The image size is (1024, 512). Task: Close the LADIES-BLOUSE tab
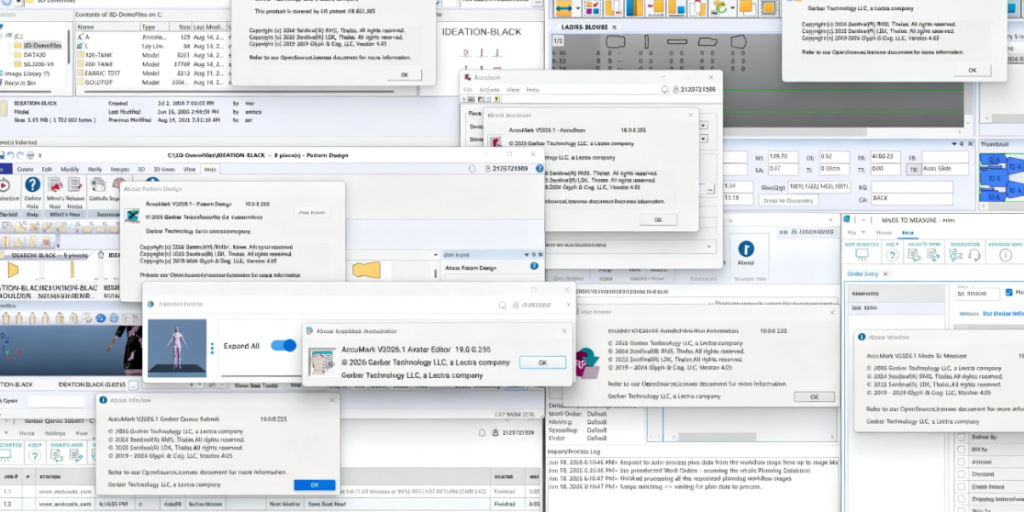coord(614,27)
